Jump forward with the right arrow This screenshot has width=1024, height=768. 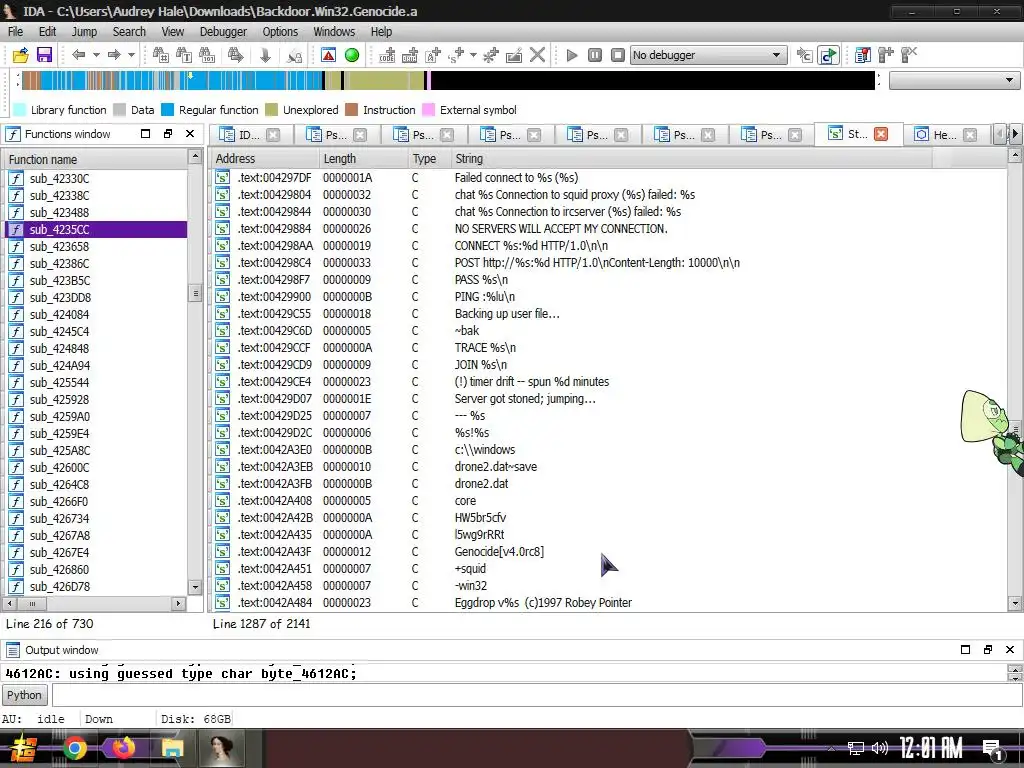tap(114, 55)
